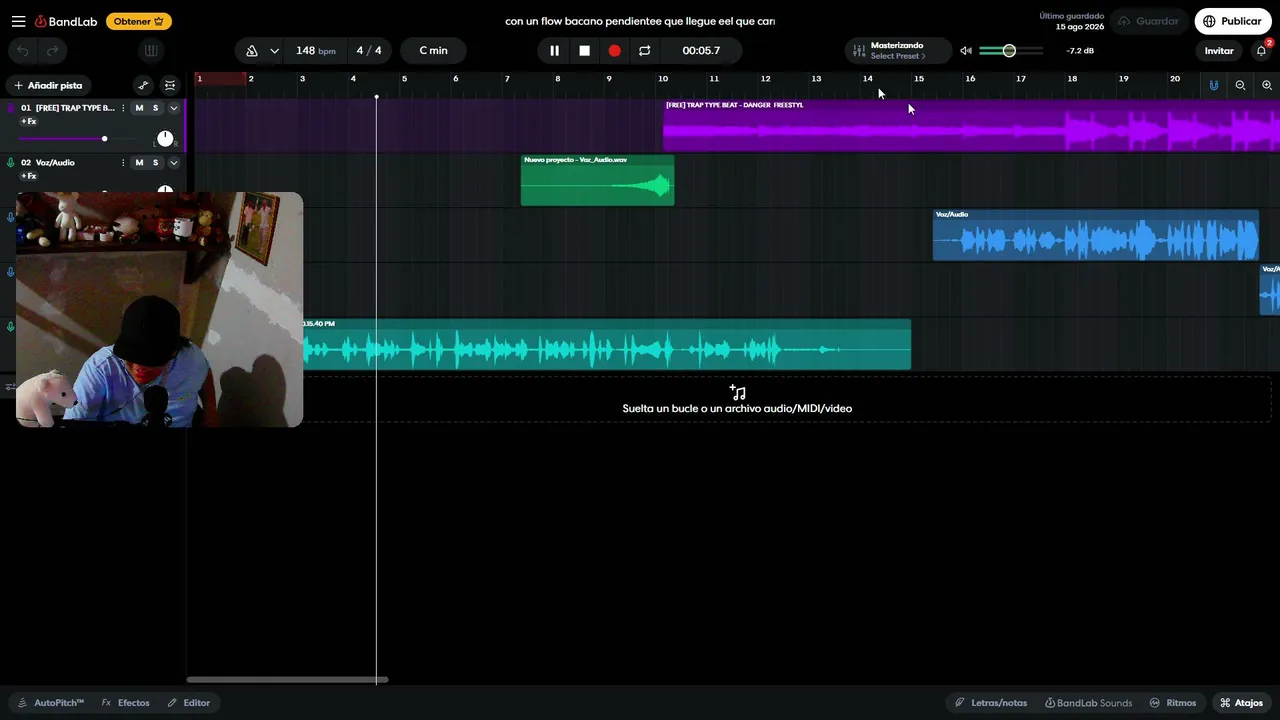Redo the last undone action

pos(52,51)
